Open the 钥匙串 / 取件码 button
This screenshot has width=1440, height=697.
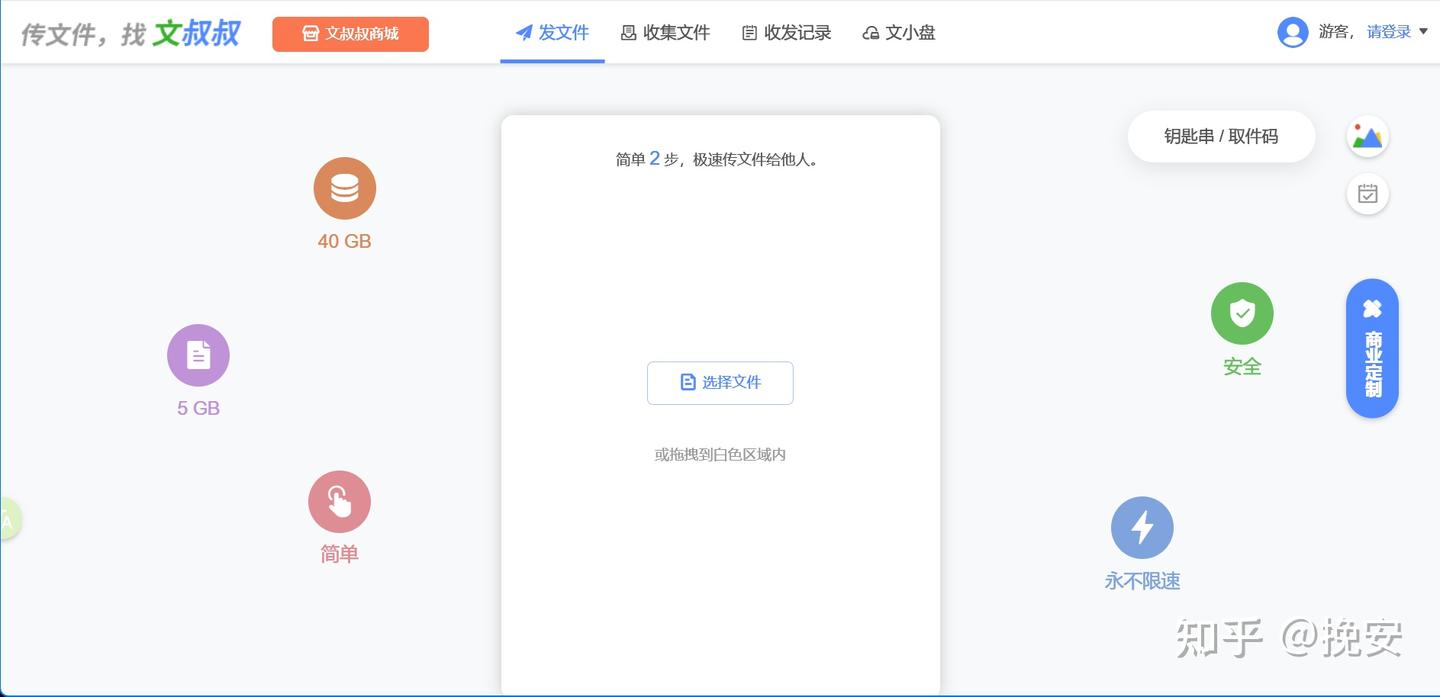1221,137
